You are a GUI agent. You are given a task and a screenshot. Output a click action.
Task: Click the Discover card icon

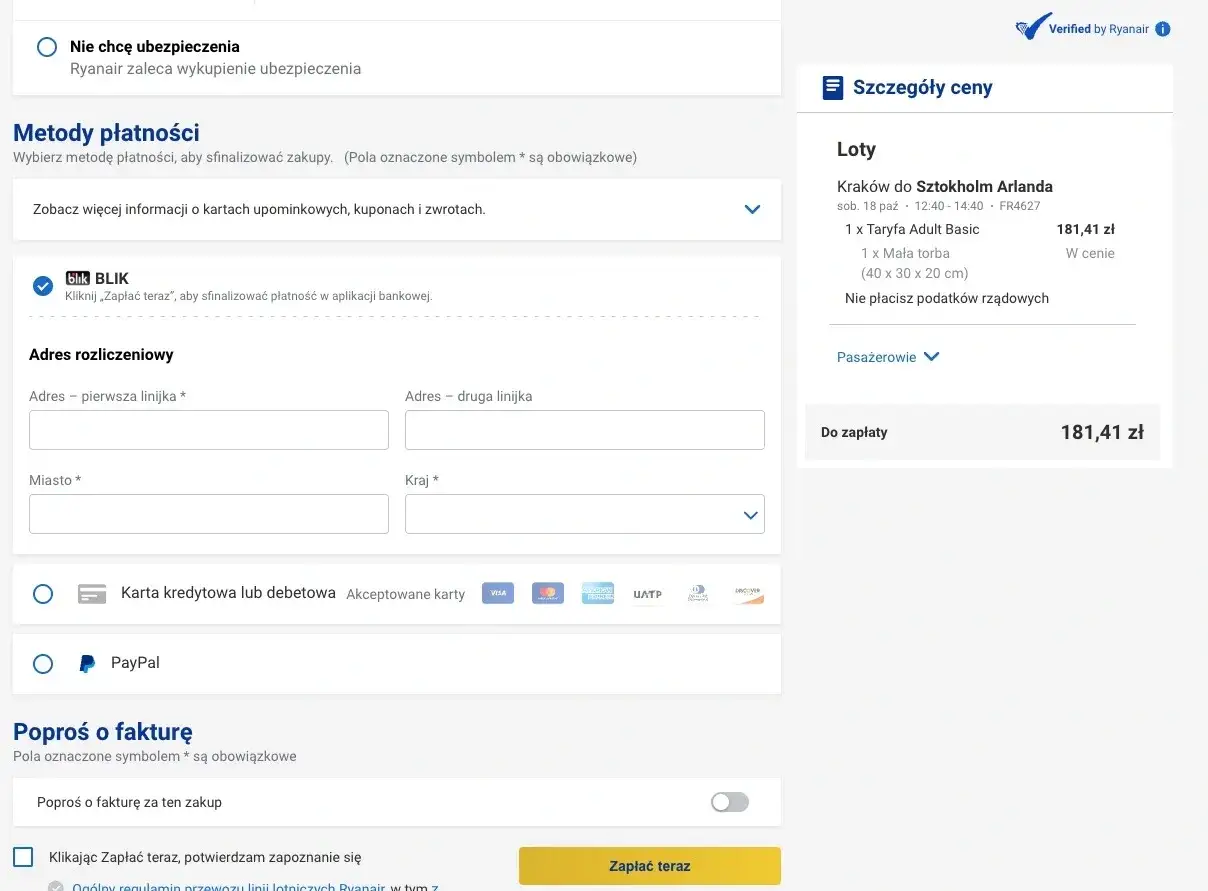click(x=748, y=593)
